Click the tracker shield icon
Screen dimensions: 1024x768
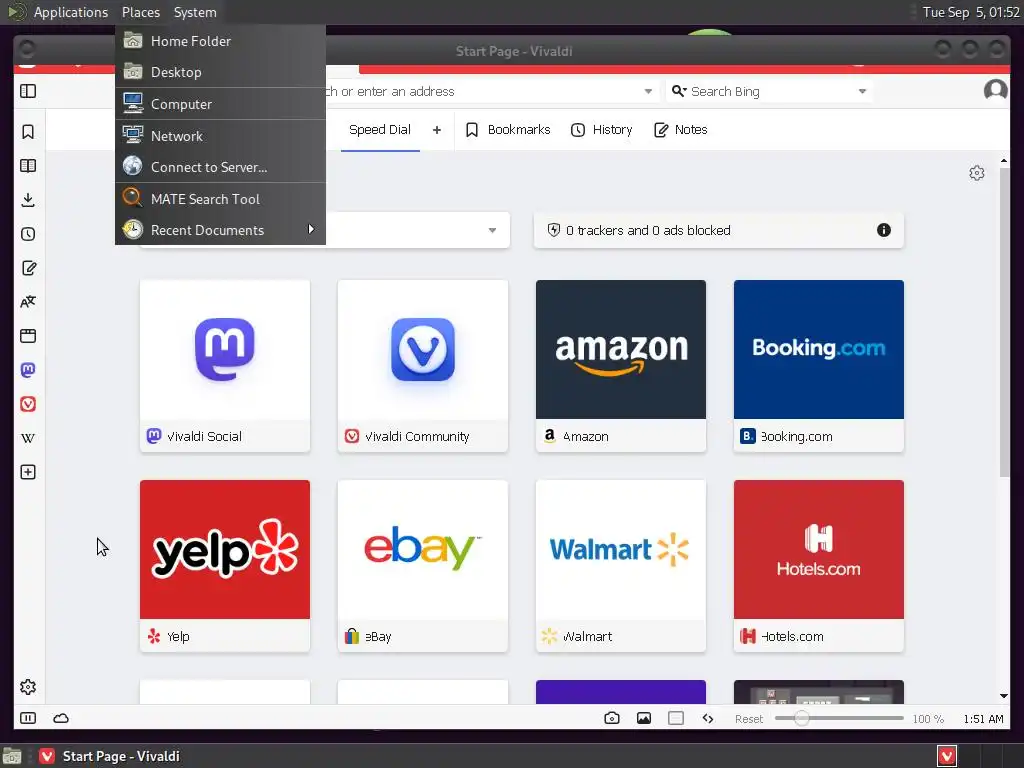[x=554, y=230]
